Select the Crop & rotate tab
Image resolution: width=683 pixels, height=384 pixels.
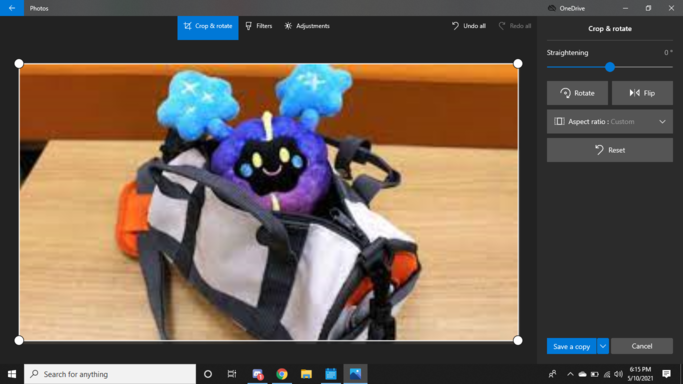208,26
